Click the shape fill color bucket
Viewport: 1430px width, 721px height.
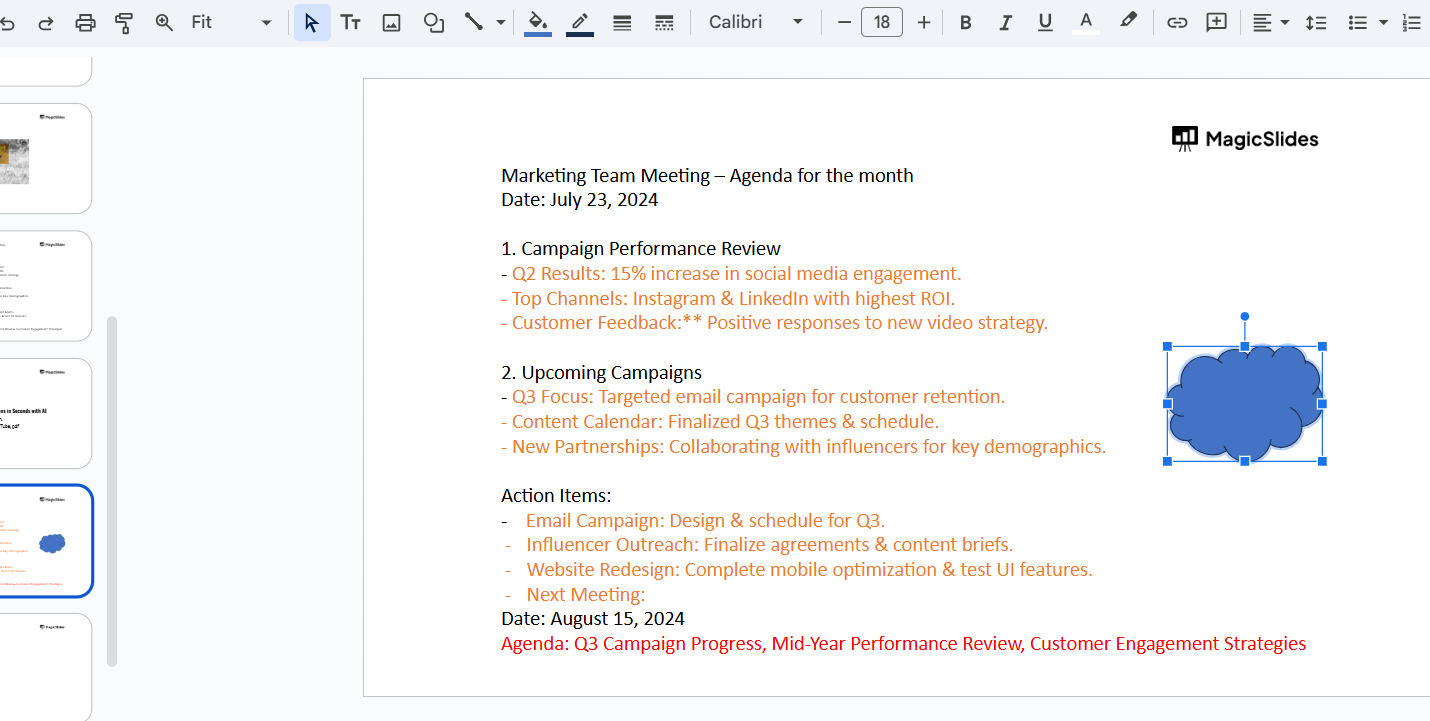[538, 22]
